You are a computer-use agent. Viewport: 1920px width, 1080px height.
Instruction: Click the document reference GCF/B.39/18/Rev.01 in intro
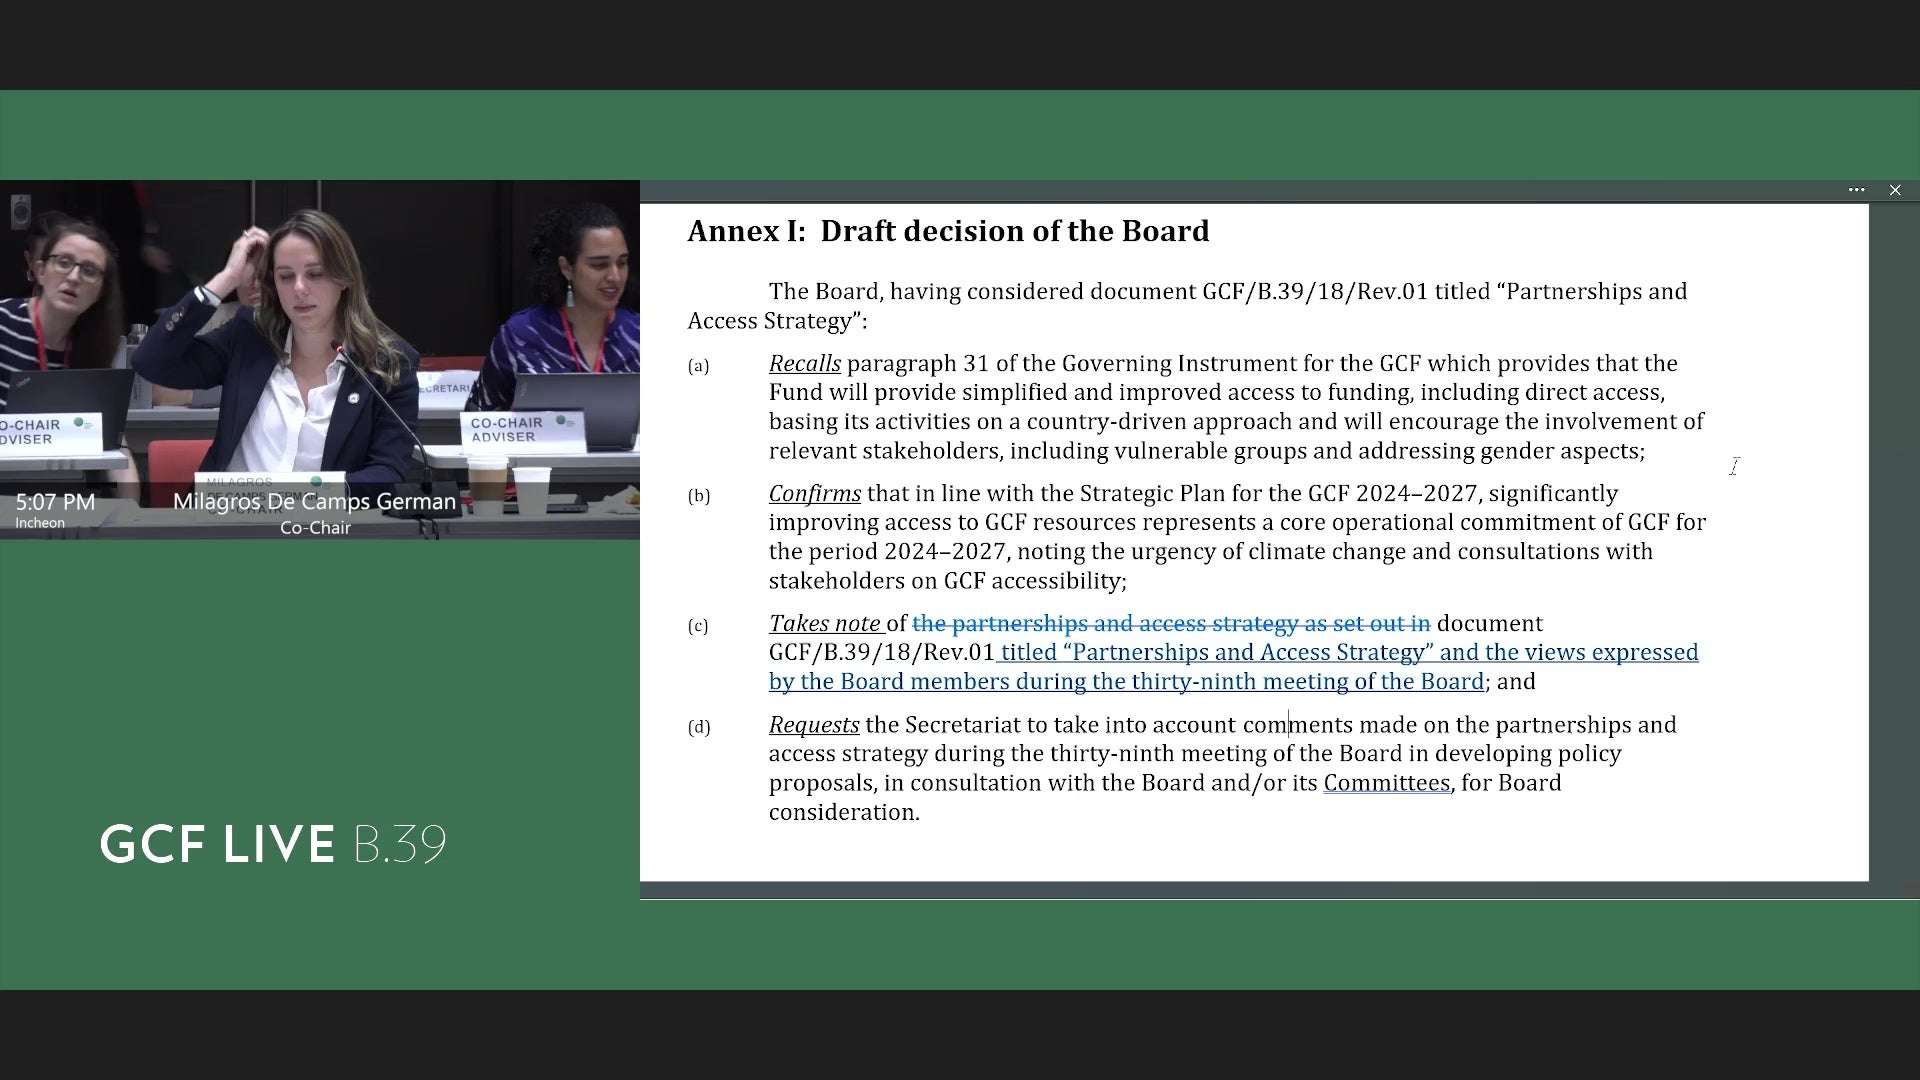[x=1315, y=292]
